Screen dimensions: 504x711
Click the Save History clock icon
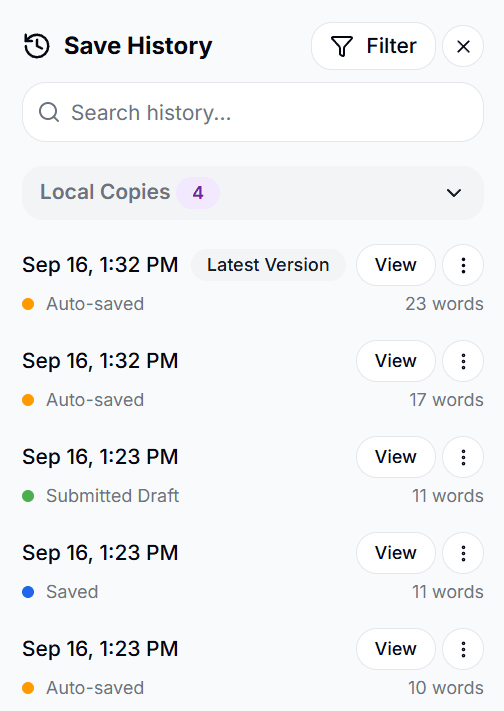(x=36, y=46)
